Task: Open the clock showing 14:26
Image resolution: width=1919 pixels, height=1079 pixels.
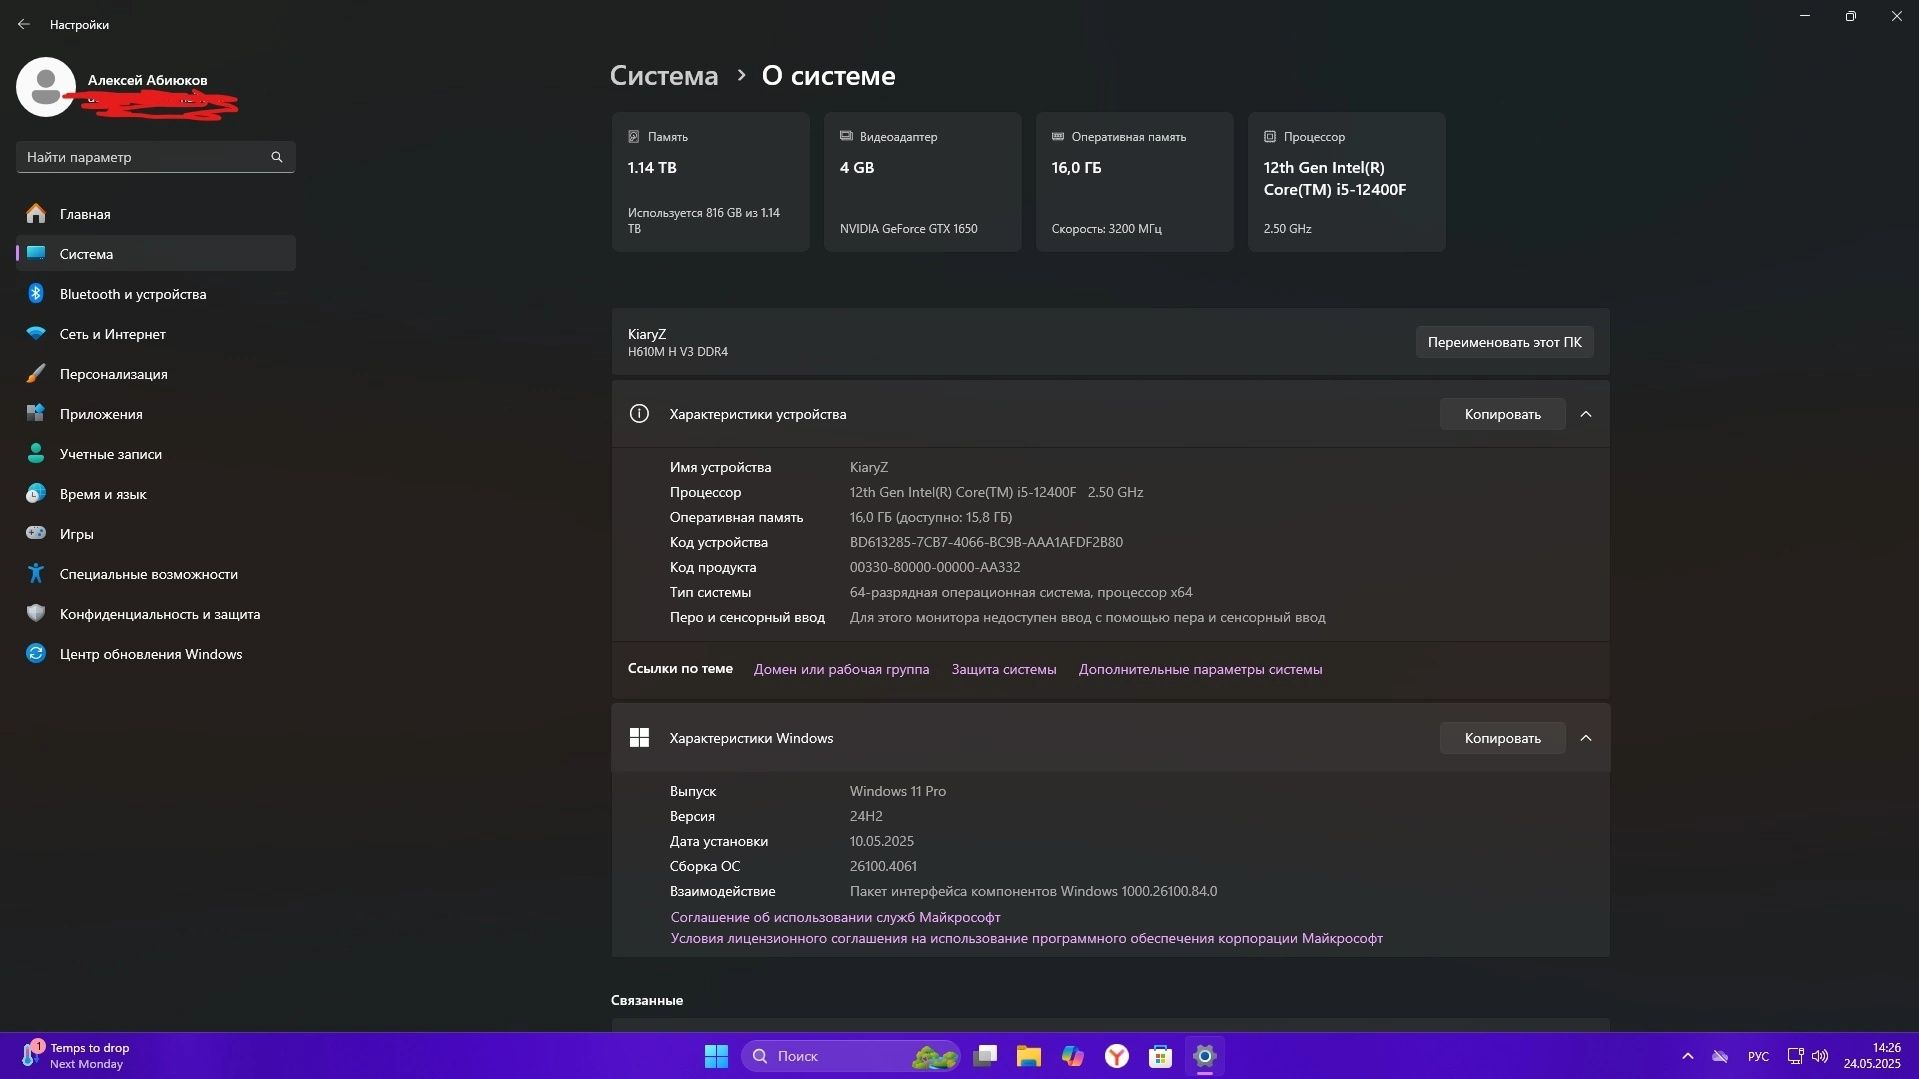Action: coord(1872,1056)
